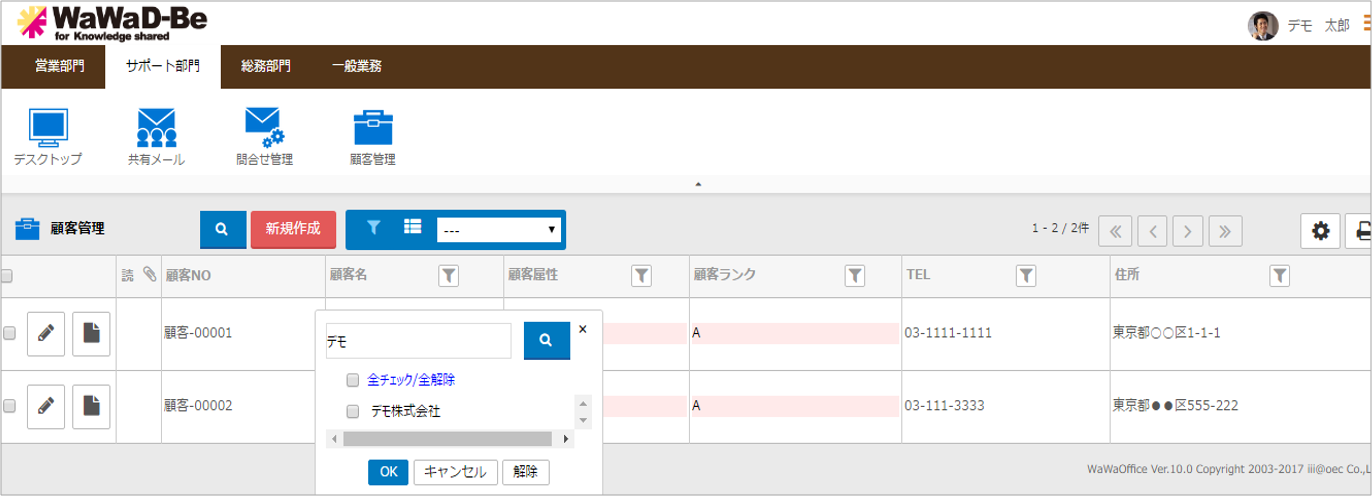Collapse the icon panel with the up arrow
The image size is (1372, 496).
click(698, 184)
